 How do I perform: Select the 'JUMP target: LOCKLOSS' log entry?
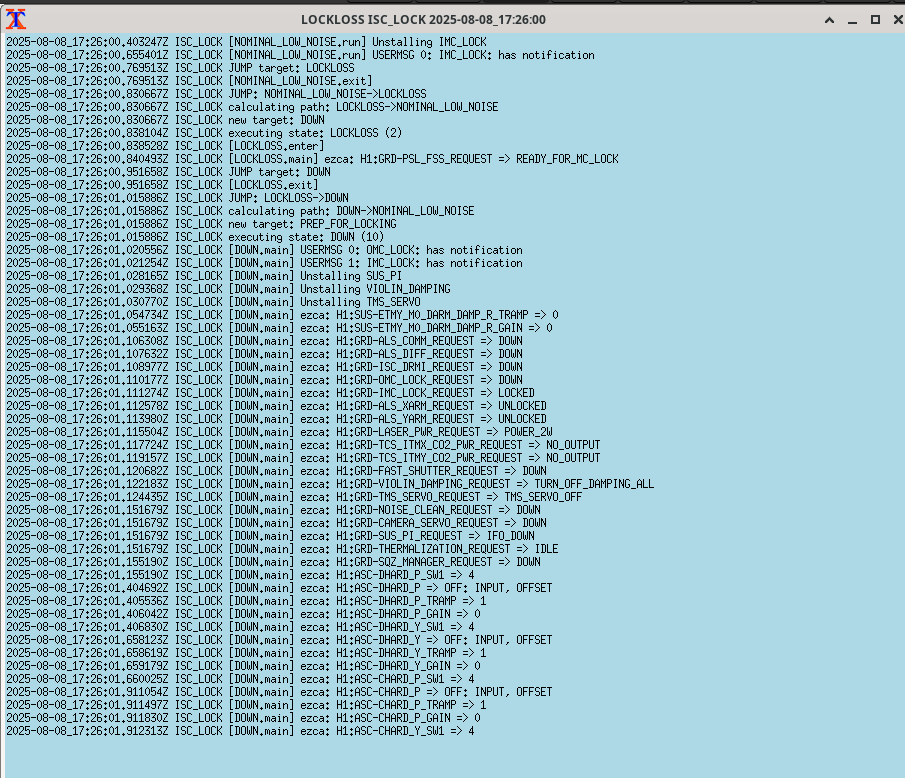tap(291, 68)
